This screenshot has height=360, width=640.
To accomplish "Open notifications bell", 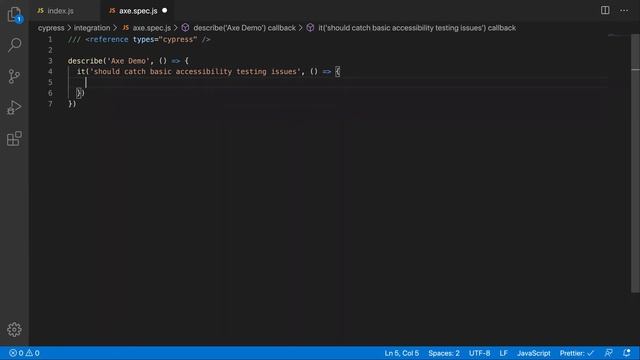I will coord(627,353).
